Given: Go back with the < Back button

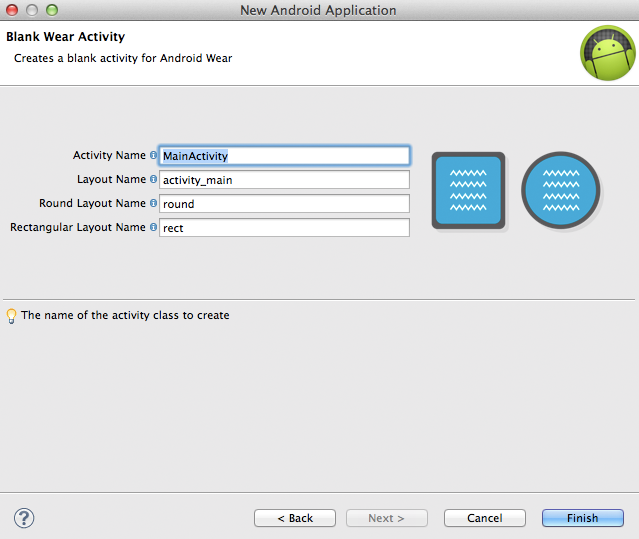Looking at the screenshot, I should click(295, 518).
